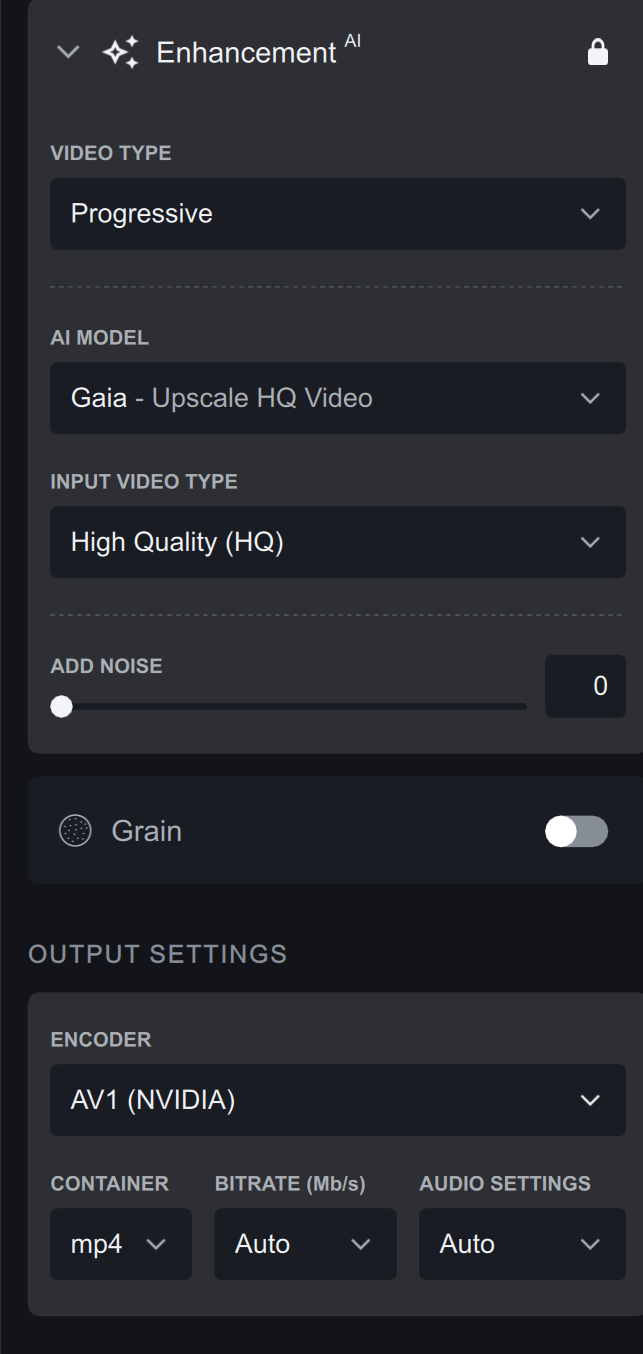Open the Audio Settings Auto dropdown

click(521, 1244)
